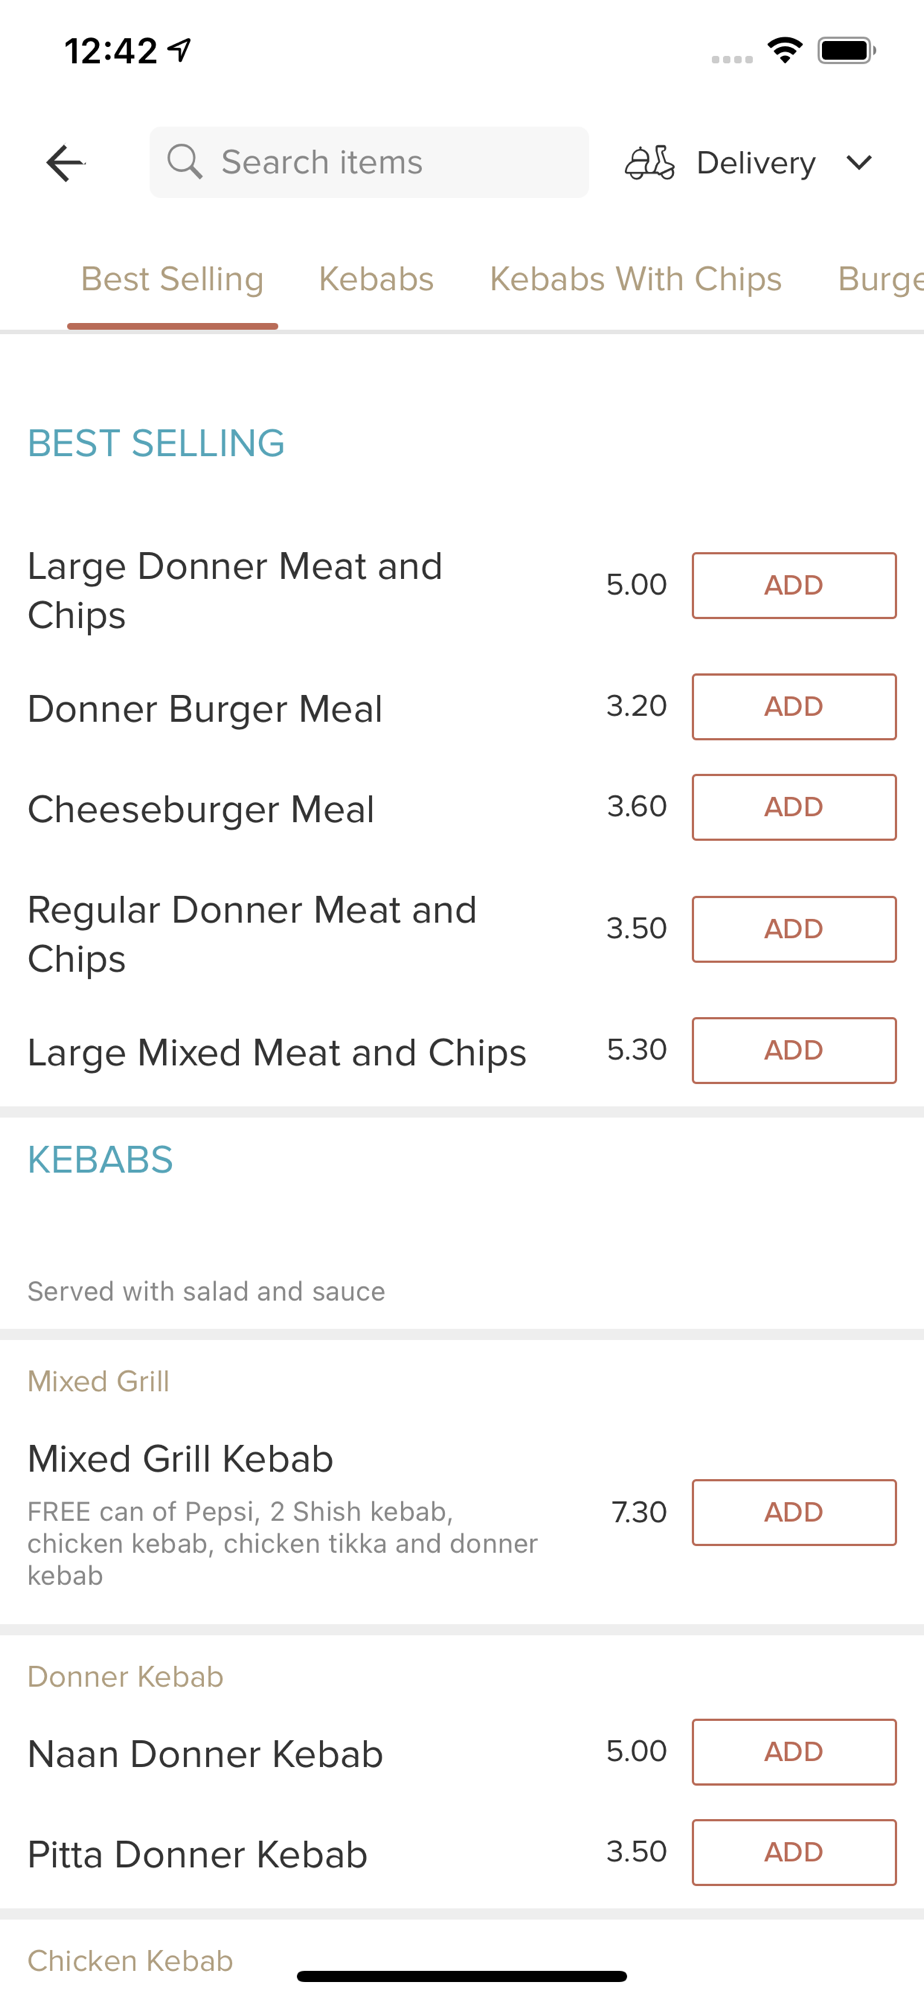
Task: Add the Naan Donner Kebab
Action: 794,1752
